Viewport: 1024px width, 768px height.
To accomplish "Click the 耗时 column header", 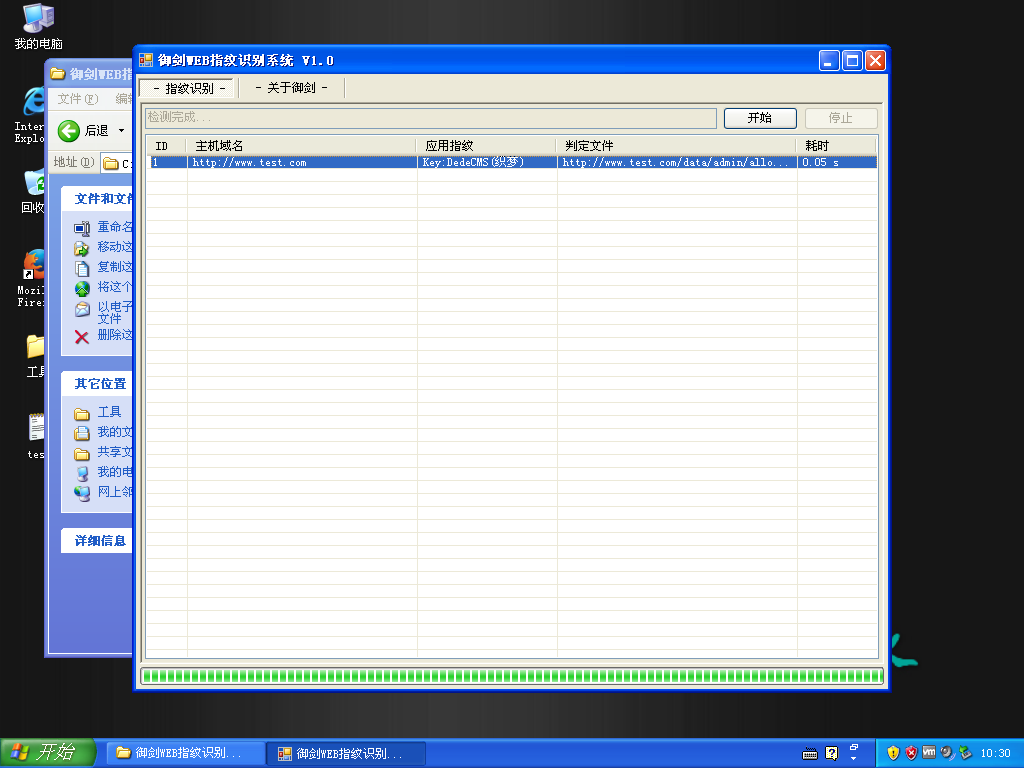I will (837, 146).
